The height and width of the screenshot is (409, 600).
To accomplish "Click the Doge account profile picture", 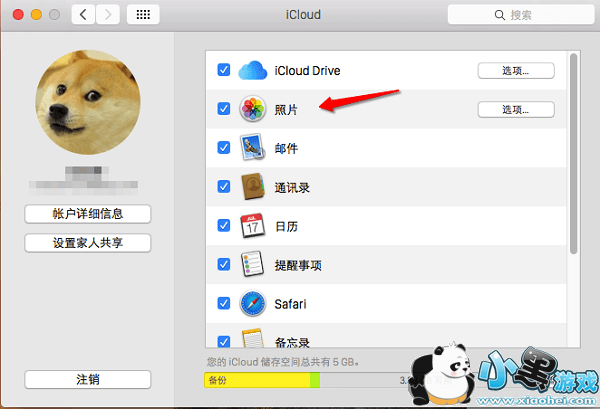I will coord(88,102).
